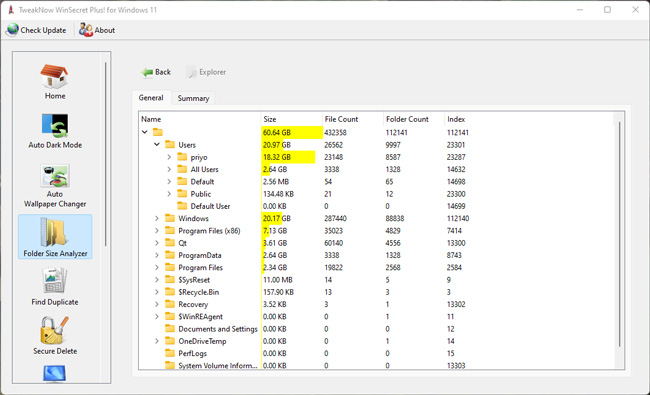650x395 pixels.
Task: Expand the OneDriveTemp folder node
Action: (x=157, y=341)
